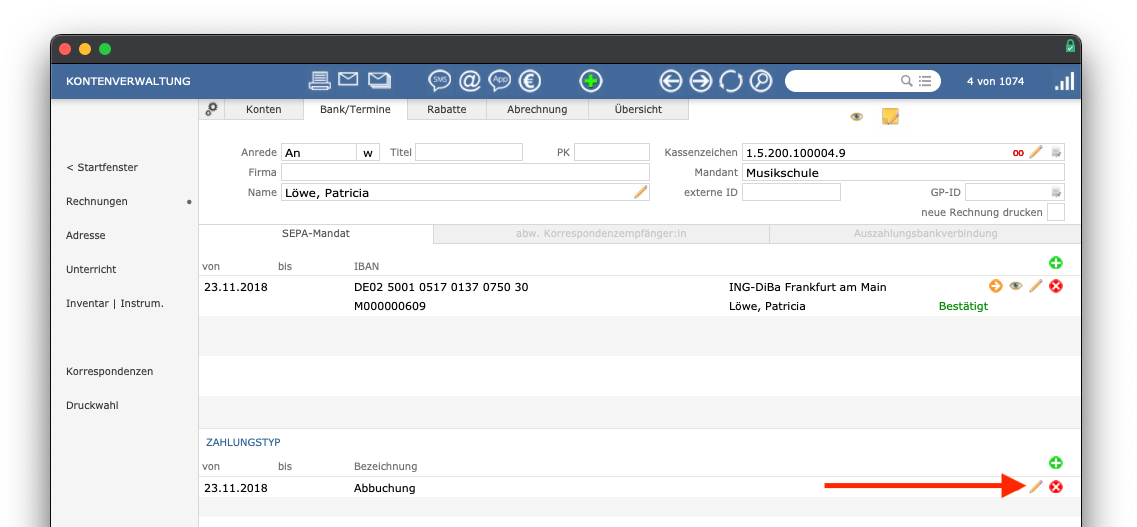Viewport: 1137px width, 527px height.
Task: Open Unterricht in the sidebar
Action: pos(91,269)
